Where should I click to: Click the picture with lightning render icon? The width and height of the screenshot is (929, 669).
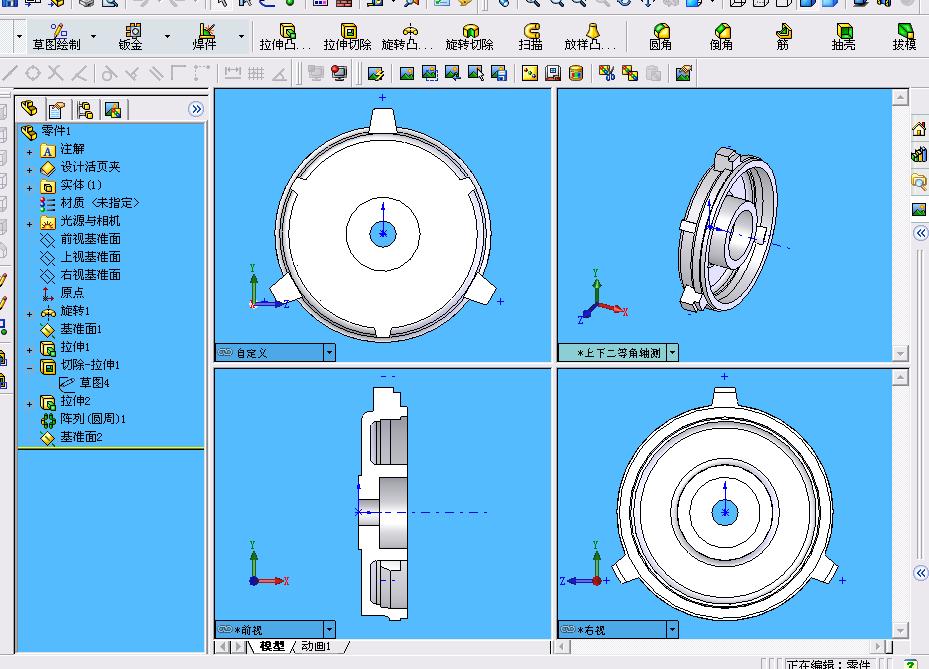376,73
